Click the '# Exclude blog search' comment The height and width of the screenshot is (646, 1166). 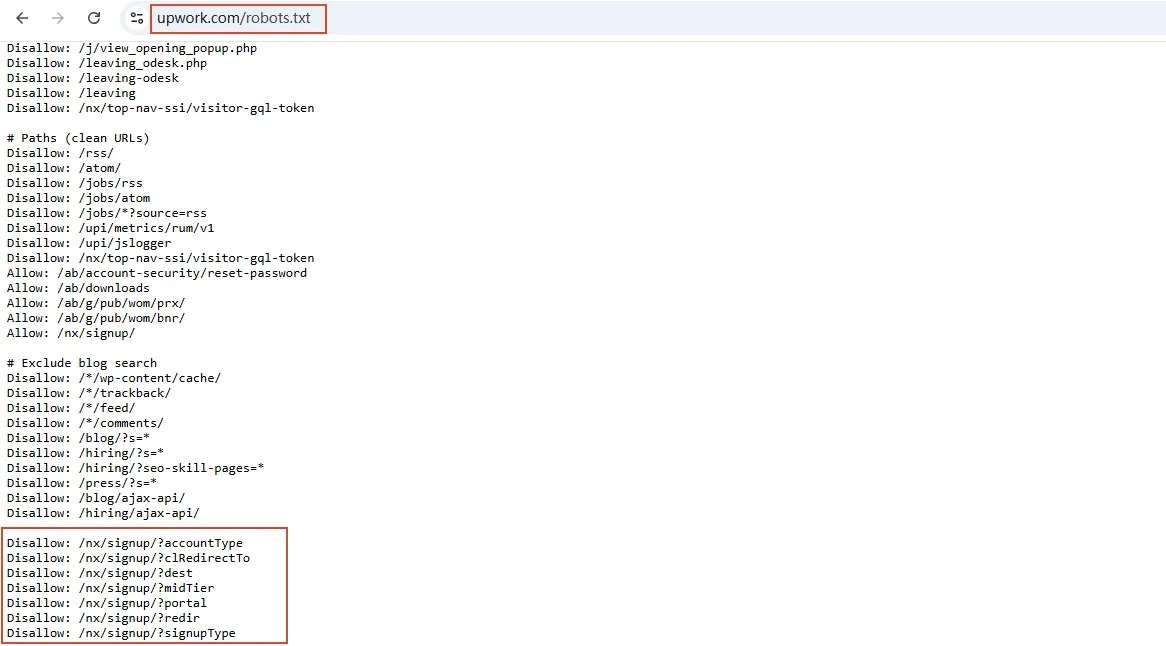[82, 363]
